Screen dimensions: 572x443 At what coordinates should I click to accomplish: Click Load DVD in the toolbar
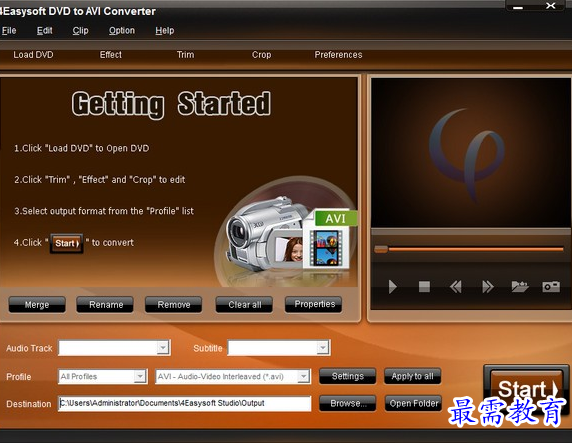[33, 55]
